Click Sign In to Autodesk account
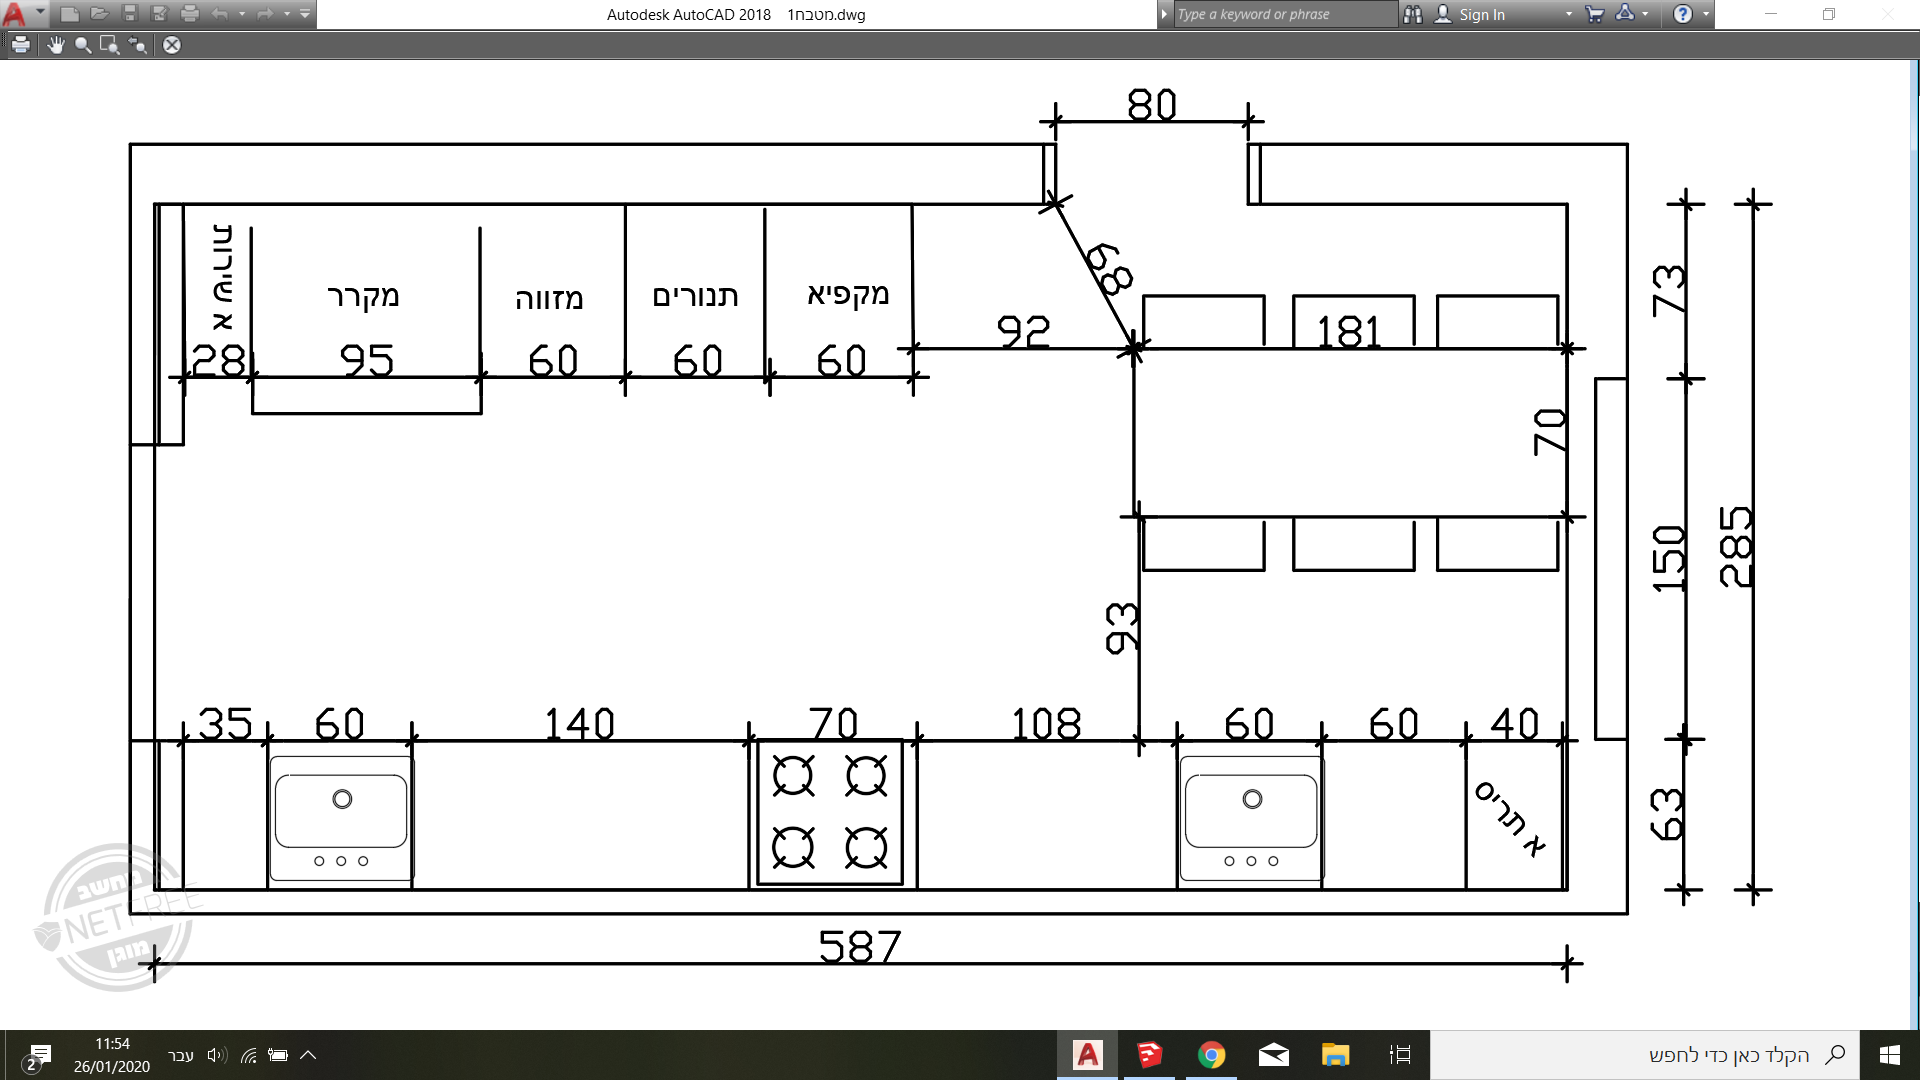The image size is (1920, 1080). pos(1480,14)
